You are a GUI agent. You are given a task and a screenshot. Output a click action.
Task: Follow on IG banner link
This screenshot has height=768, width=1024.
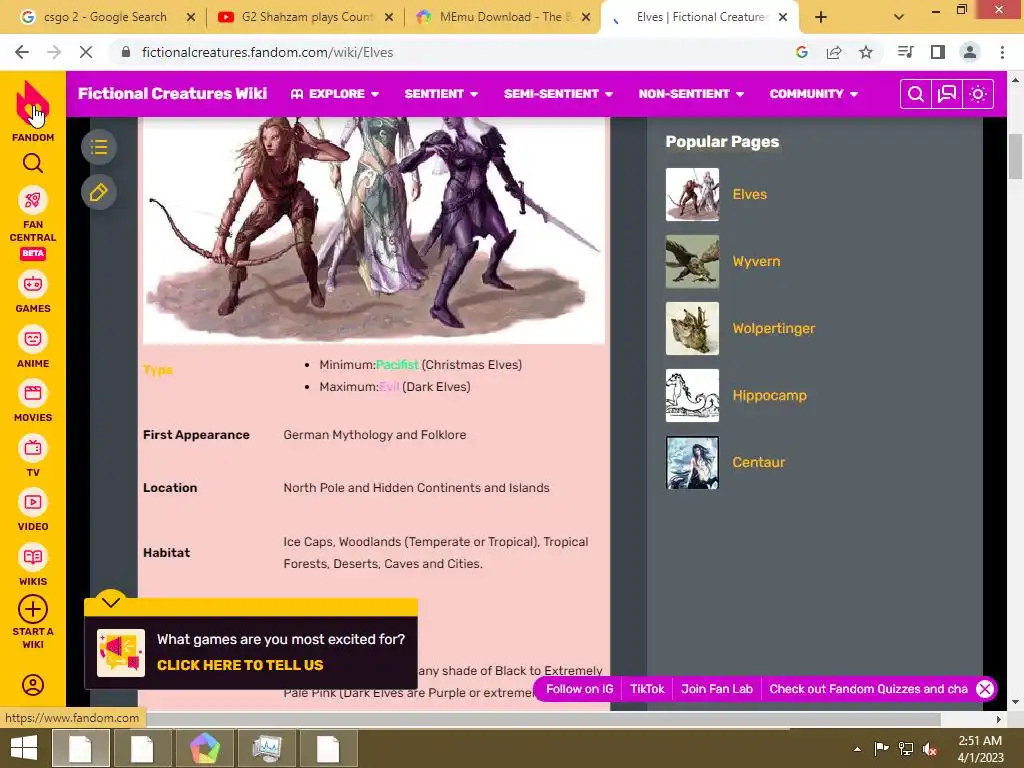tap(579, 689)
